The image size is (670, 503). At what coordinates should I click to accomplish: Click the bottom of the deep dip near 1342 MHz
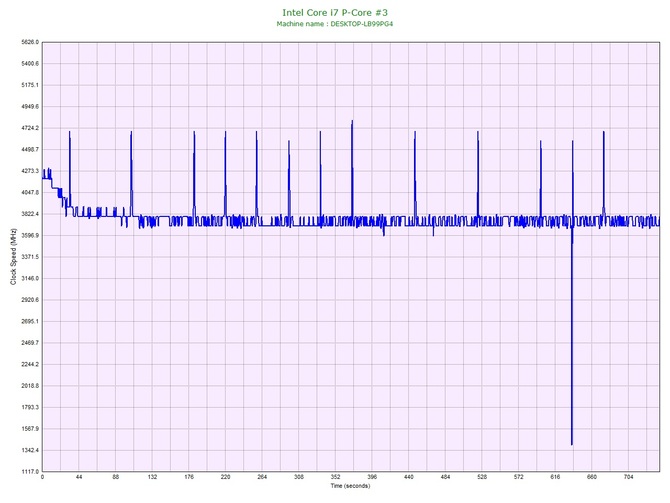pos(571,443)
